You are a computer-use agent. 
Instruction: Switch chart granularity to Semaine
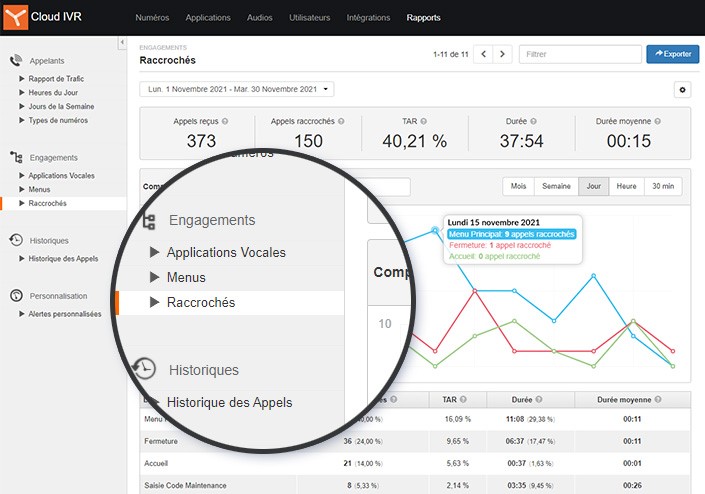pyautogui.click(x=556, y=186)
